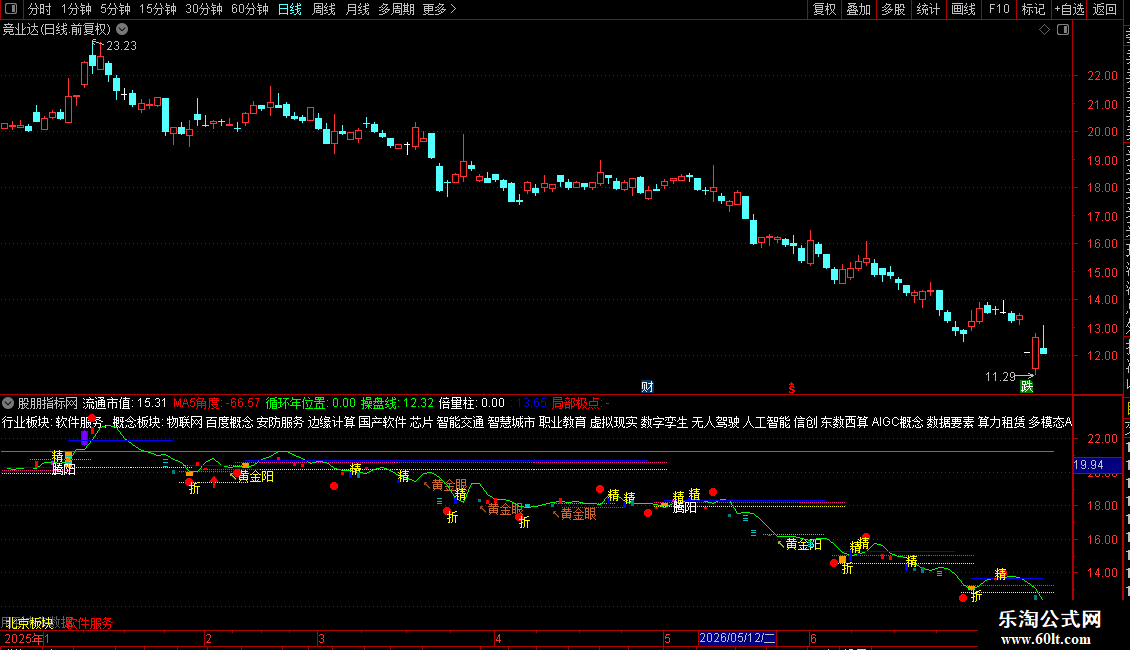1130x650 pixels.
Task: Click the 复权 button
Action: pos(824,9)
